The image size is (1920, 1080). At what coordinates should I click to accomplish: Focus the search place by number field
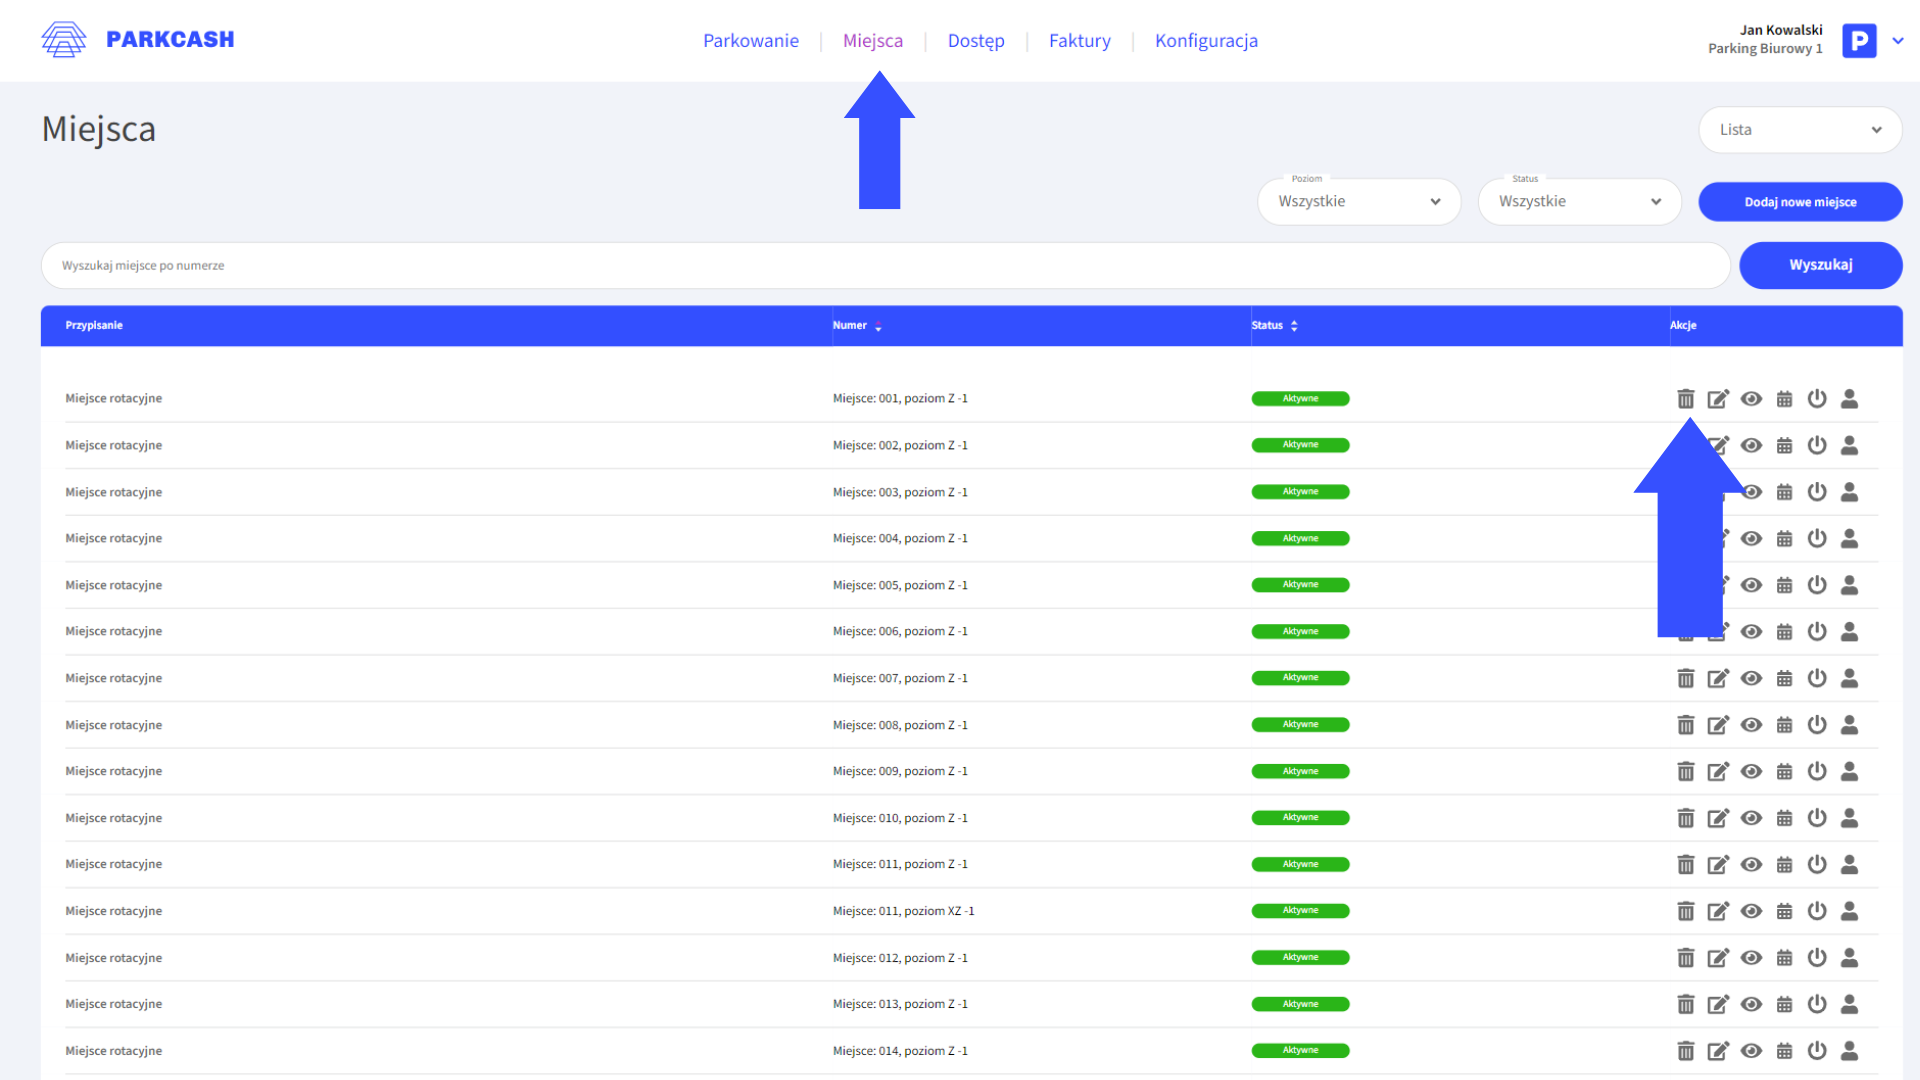point(885,266)
